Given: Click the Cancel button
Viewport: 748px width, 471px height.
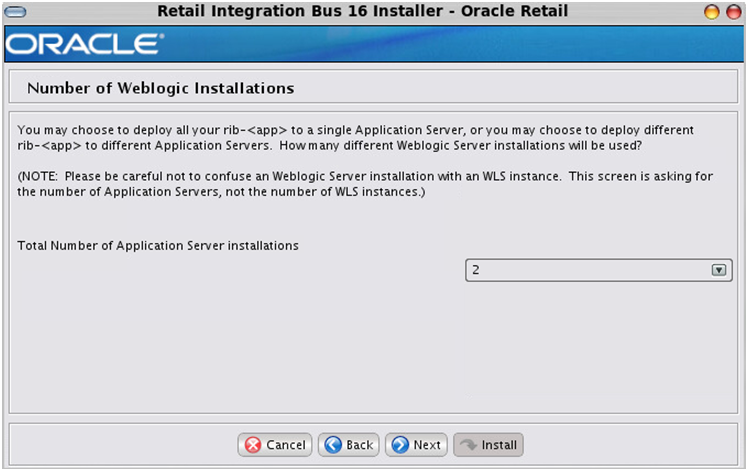Looking at the screenshot, I should coord(275,445).
